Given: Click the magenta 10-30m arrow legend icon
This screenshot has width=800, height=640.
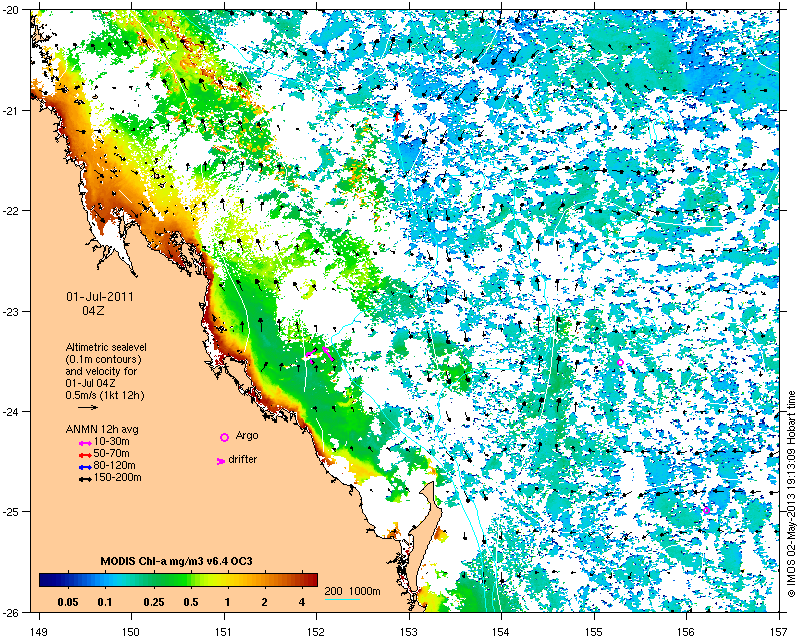Looking at the screenshot, I should coord(85,442).
